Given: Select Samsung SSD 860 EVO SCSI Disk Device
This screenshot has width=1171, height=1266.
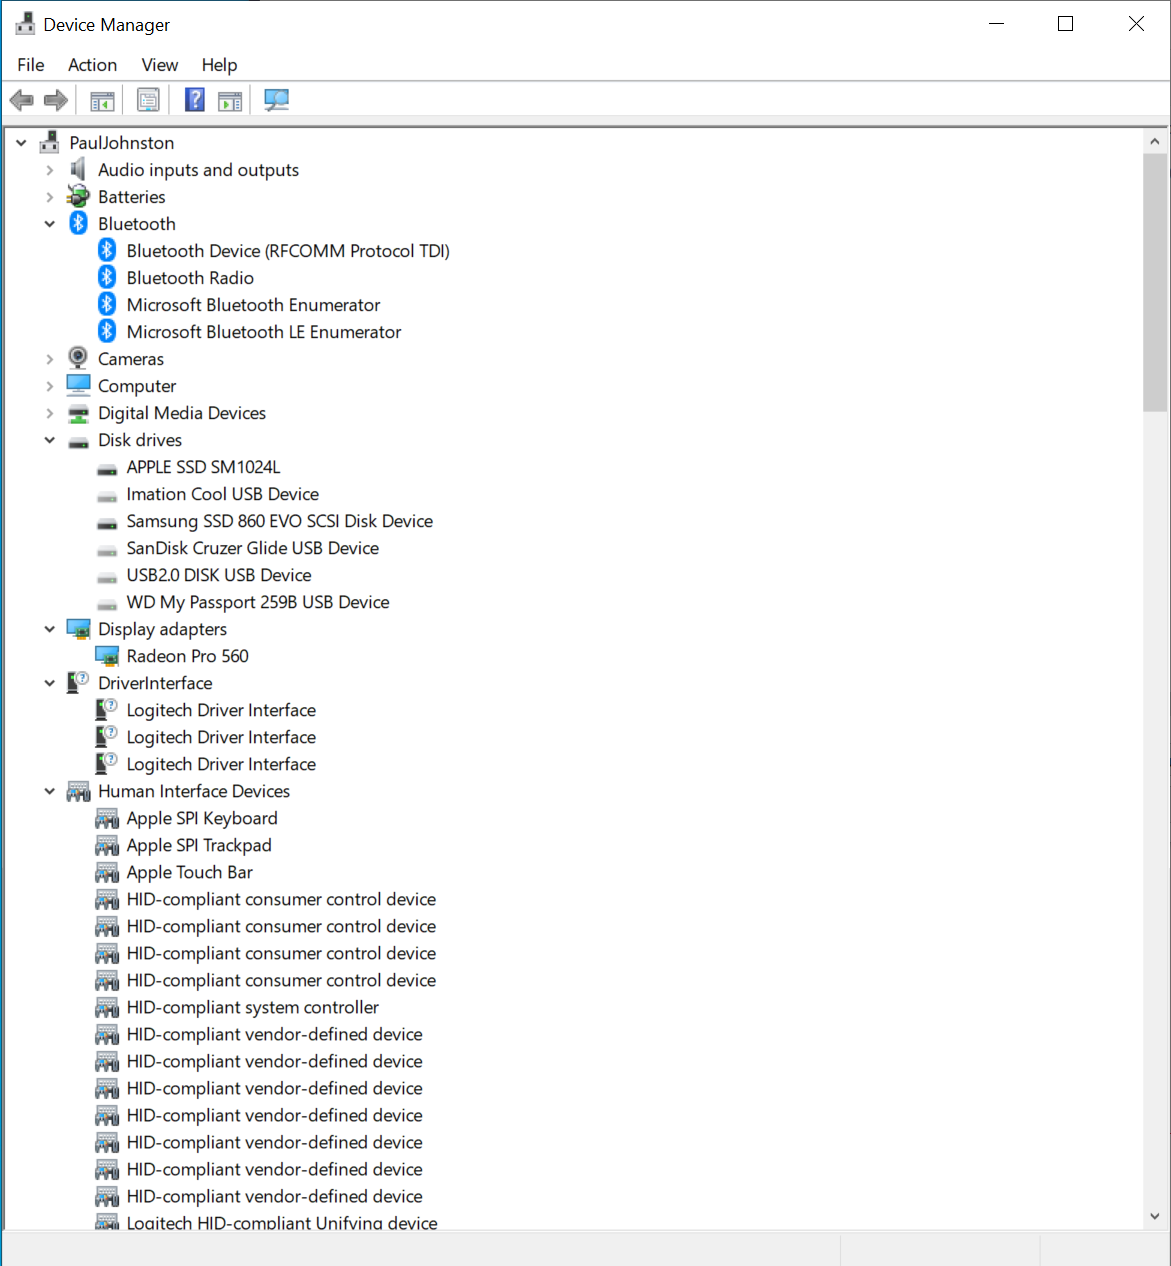Looking at the screenshot, I should coord(279,521).
